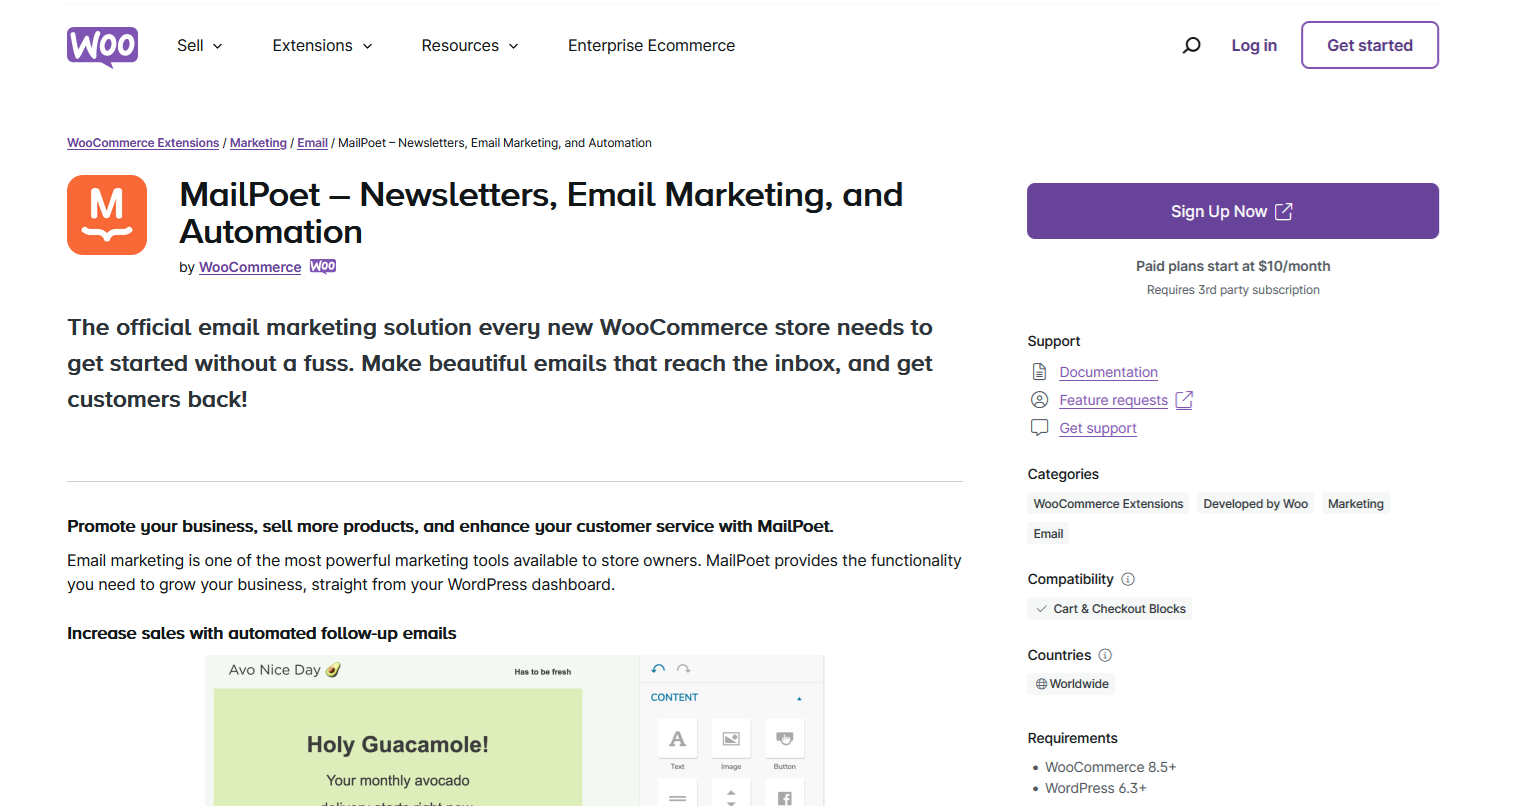Expand the Sell dropdown menu
Image resolution: width=1514 pixels, height=806 pixels.
coord(199,46)
